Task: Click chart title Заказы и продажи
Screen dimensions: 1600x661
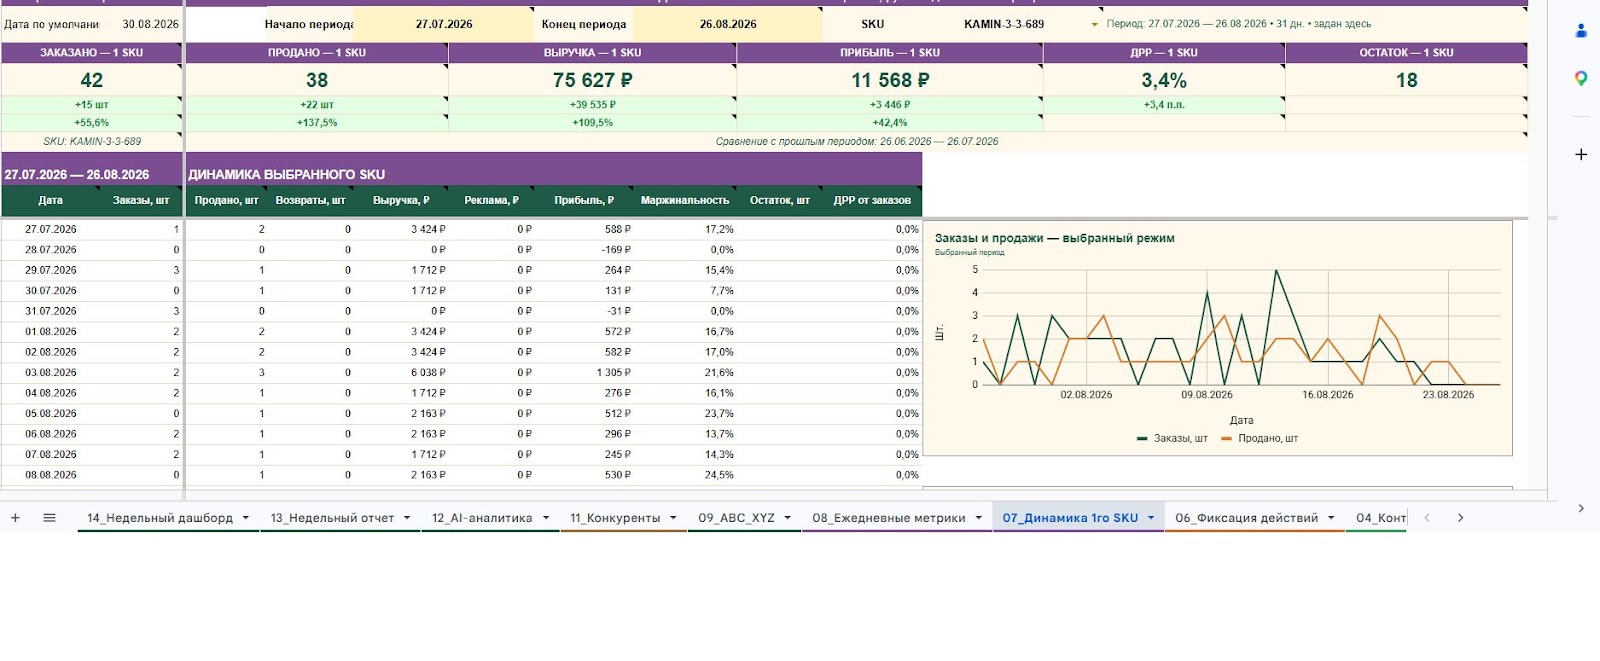Action: [1054, 238]
